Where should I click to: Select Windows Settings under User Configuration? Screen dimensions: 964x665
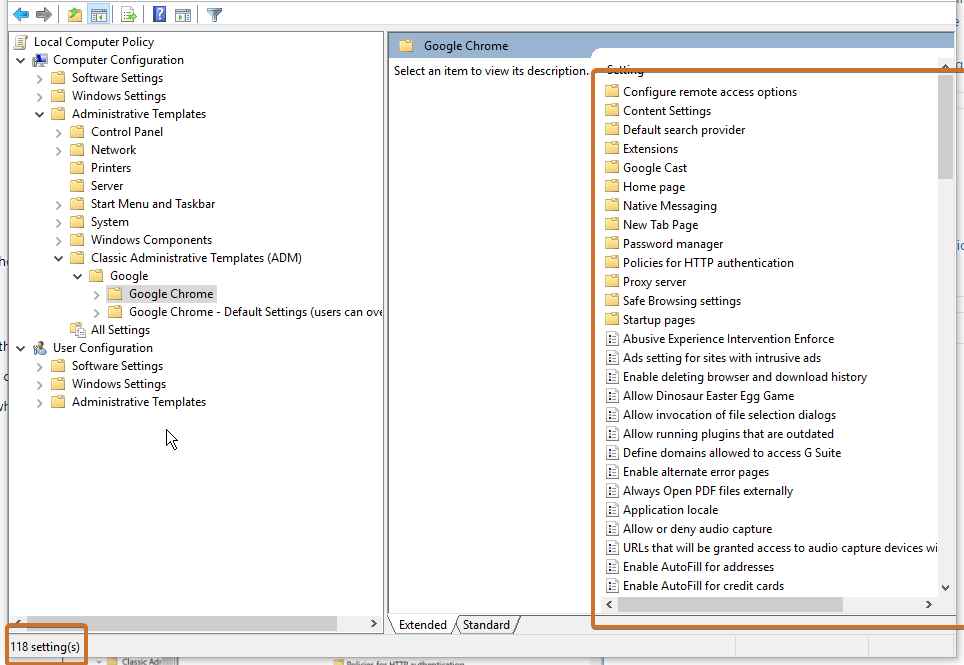(119, 384)
